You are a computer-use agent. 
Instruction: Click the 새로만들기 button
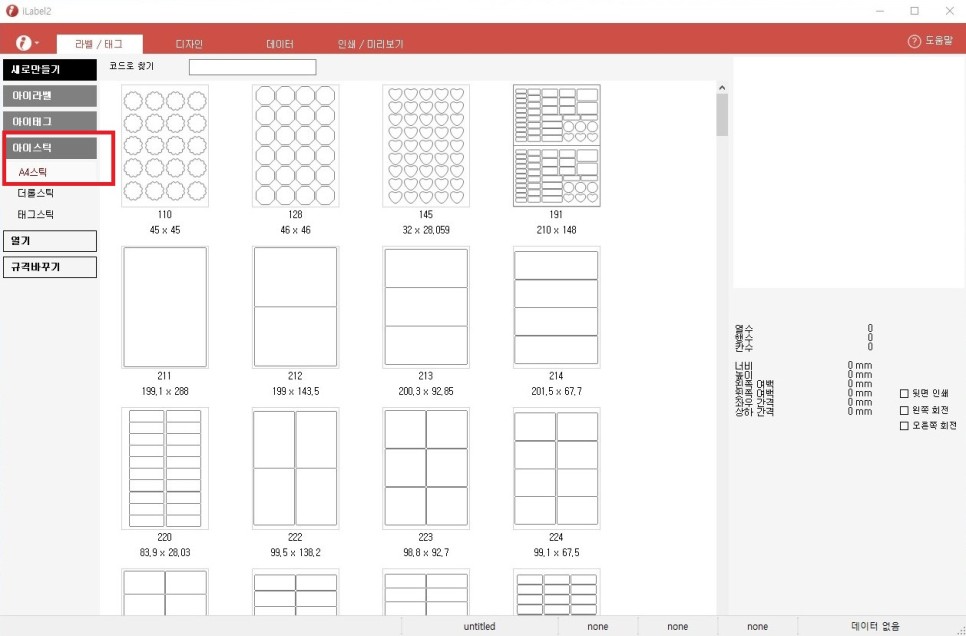coord(50,70)
